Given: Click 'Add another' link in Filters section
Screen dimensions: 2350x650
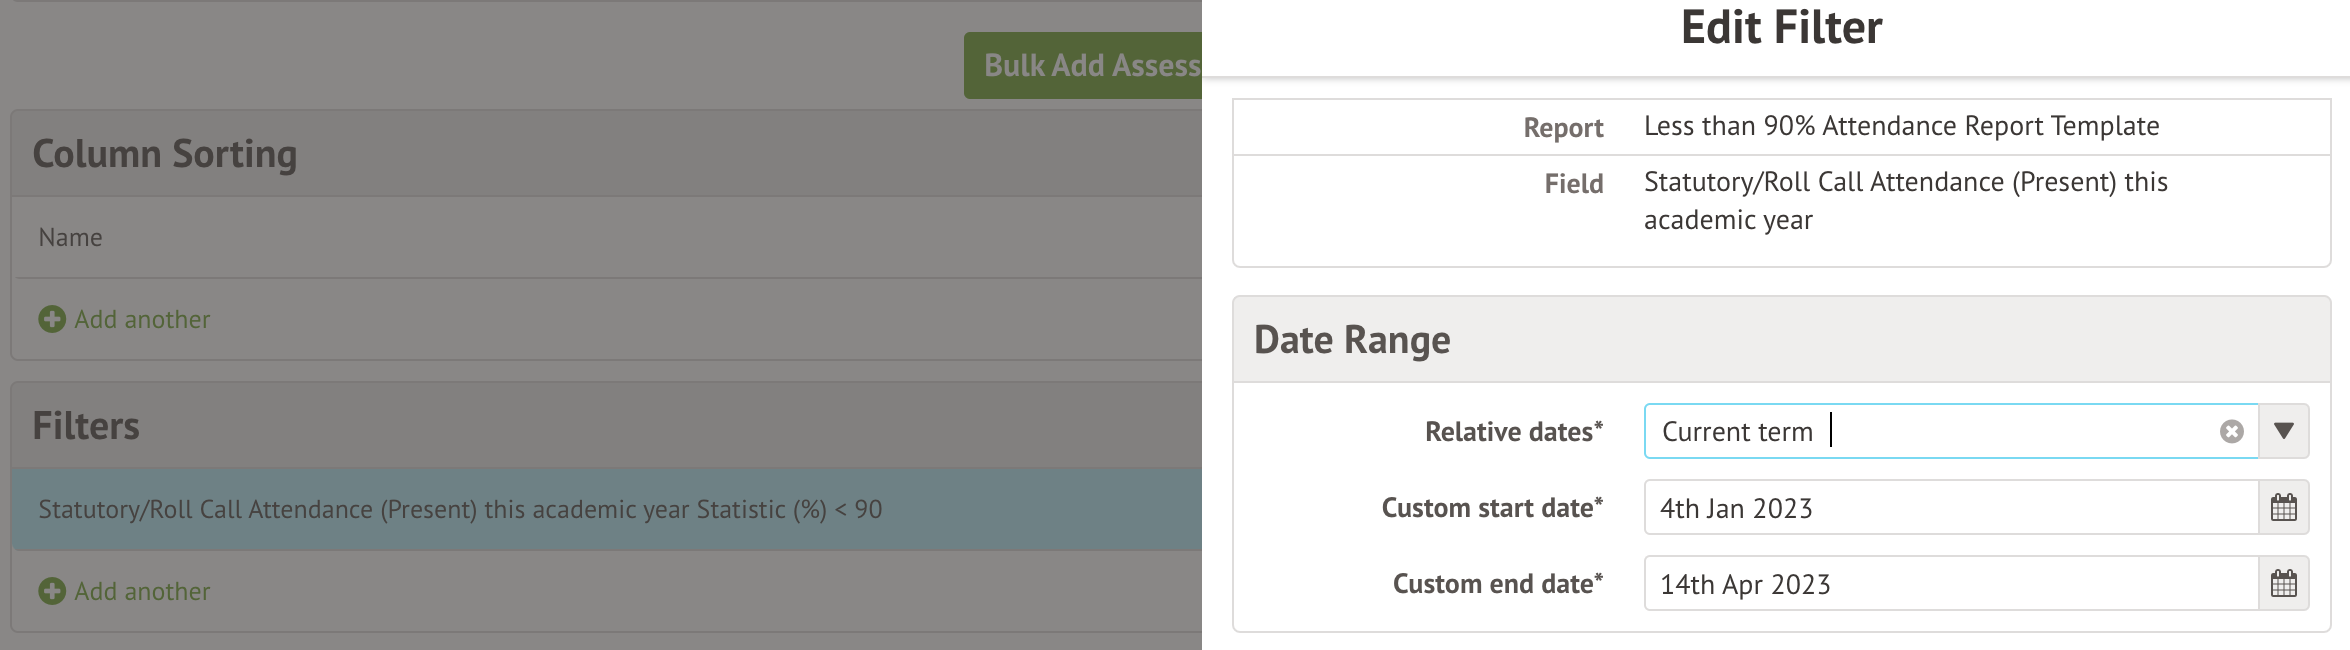Looking at the screenshot, I should click(142, 592).
